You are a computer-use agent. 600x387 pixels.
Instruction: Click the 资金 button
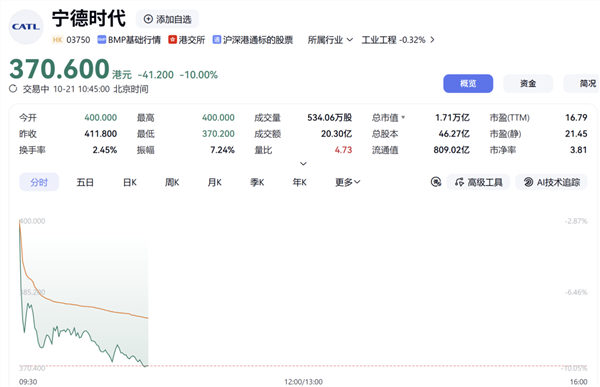click(x=528, y=83)
